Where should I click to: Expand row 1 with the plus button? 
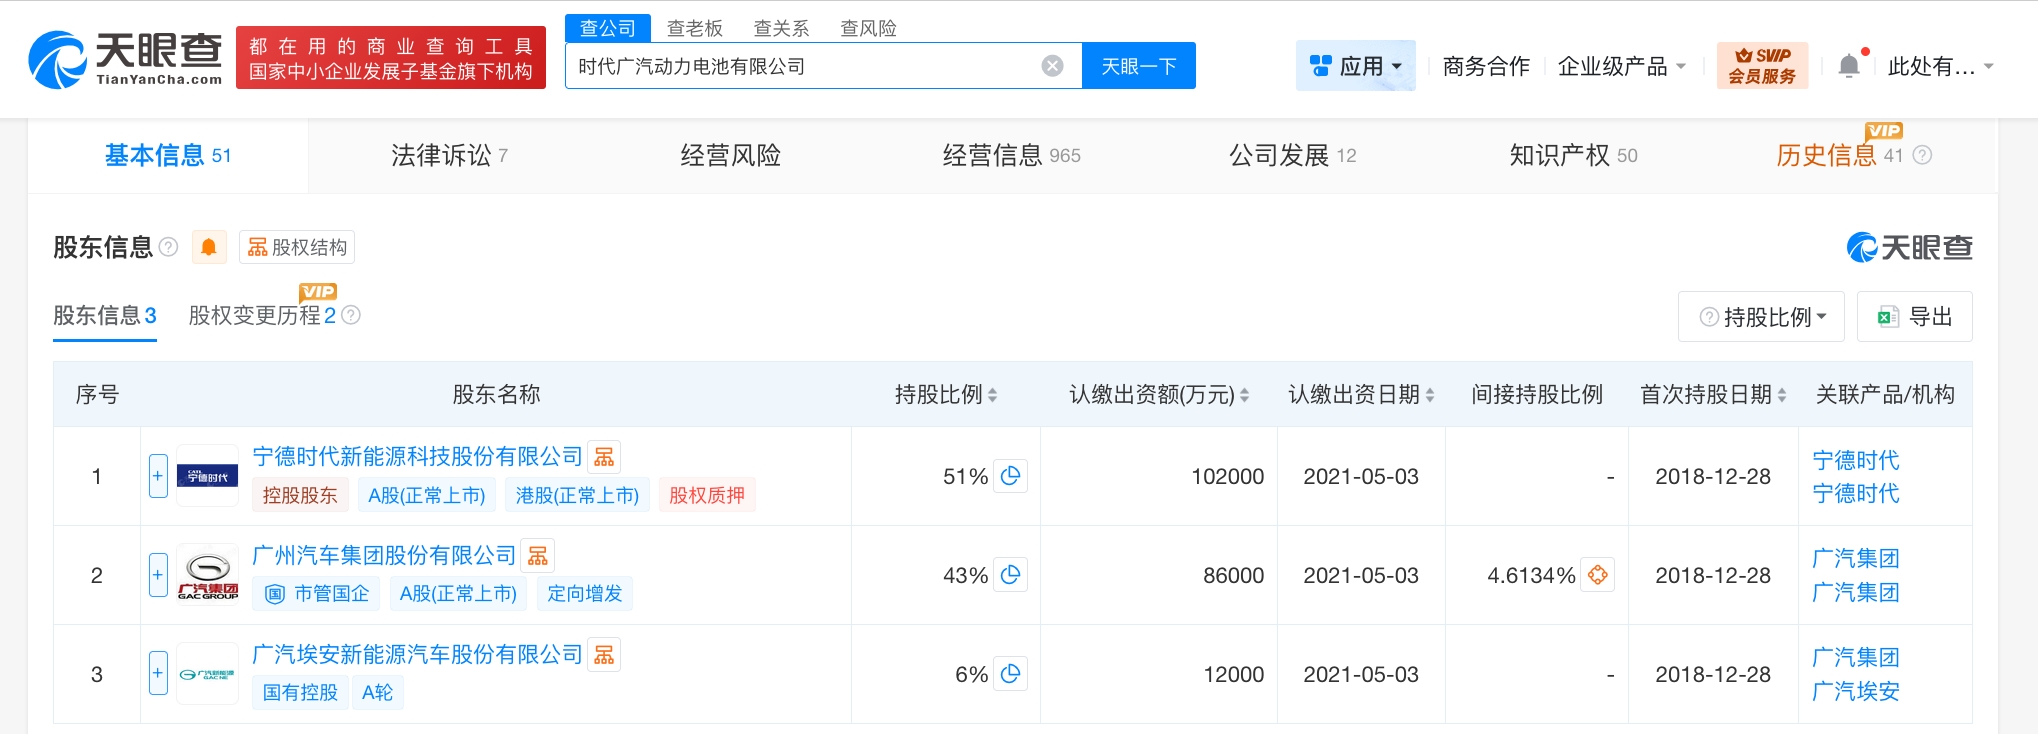[x=158, y=476]
